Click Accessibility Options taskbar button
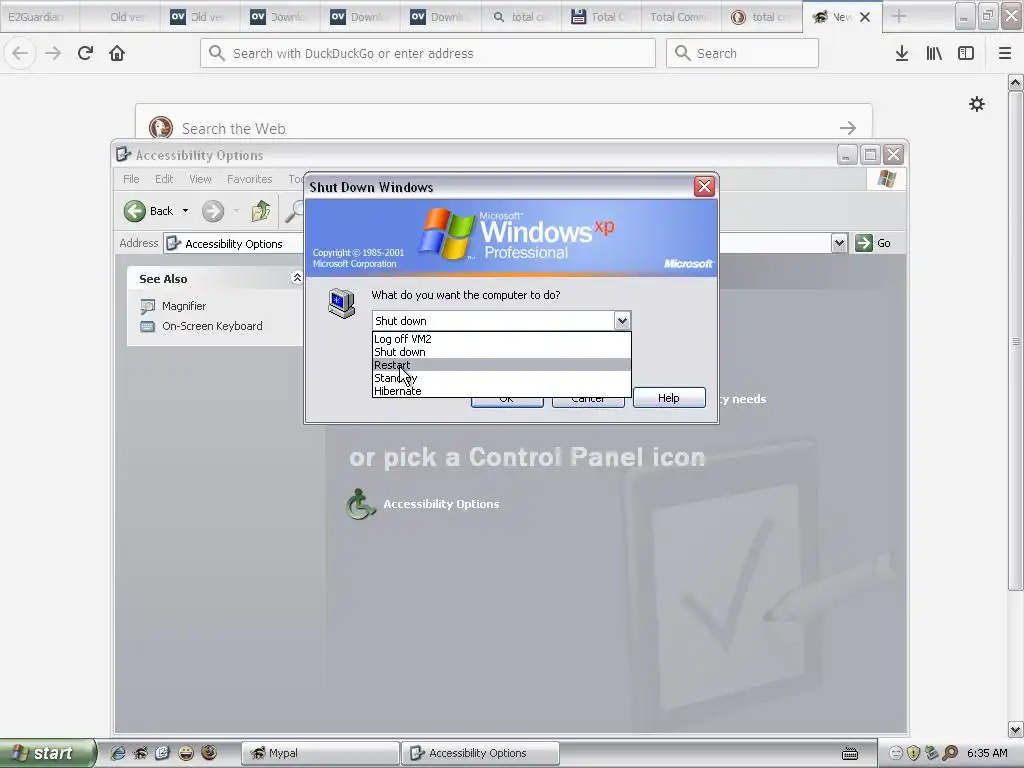Image resolution: width=1024 pixels, height=768 pixels. 480,753
